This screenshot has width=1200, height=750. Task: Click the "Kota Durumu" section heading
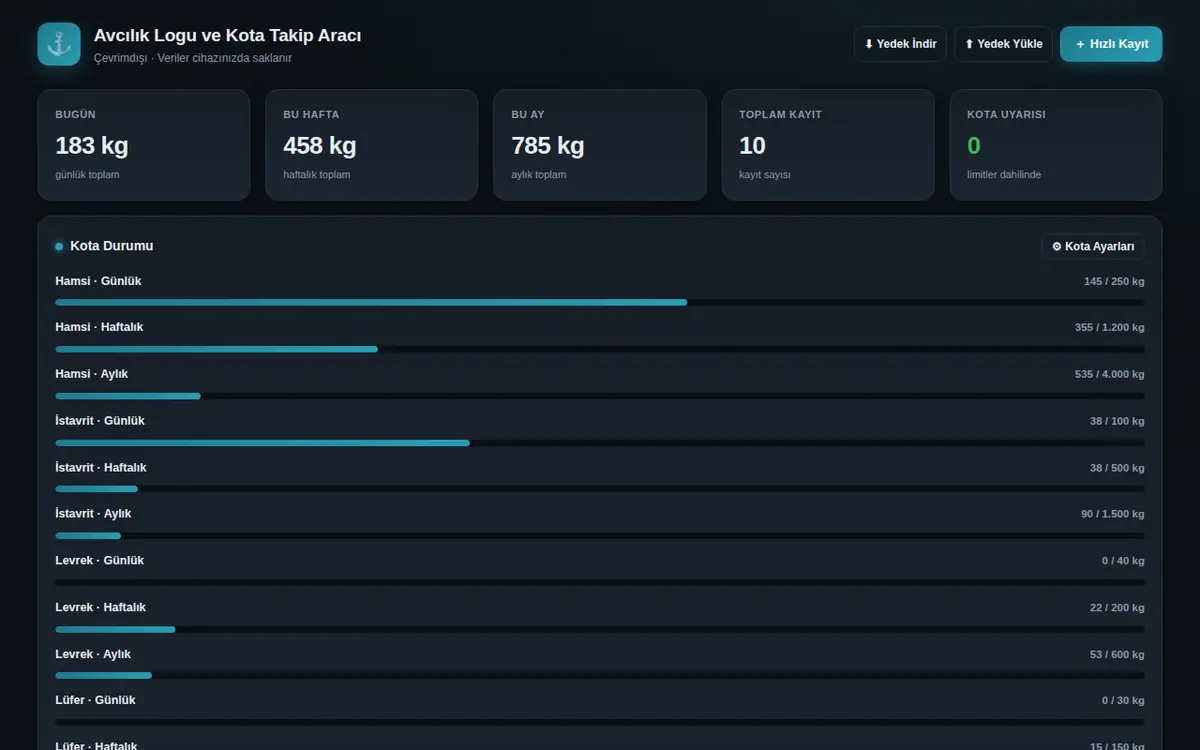(x=112, y=246)
